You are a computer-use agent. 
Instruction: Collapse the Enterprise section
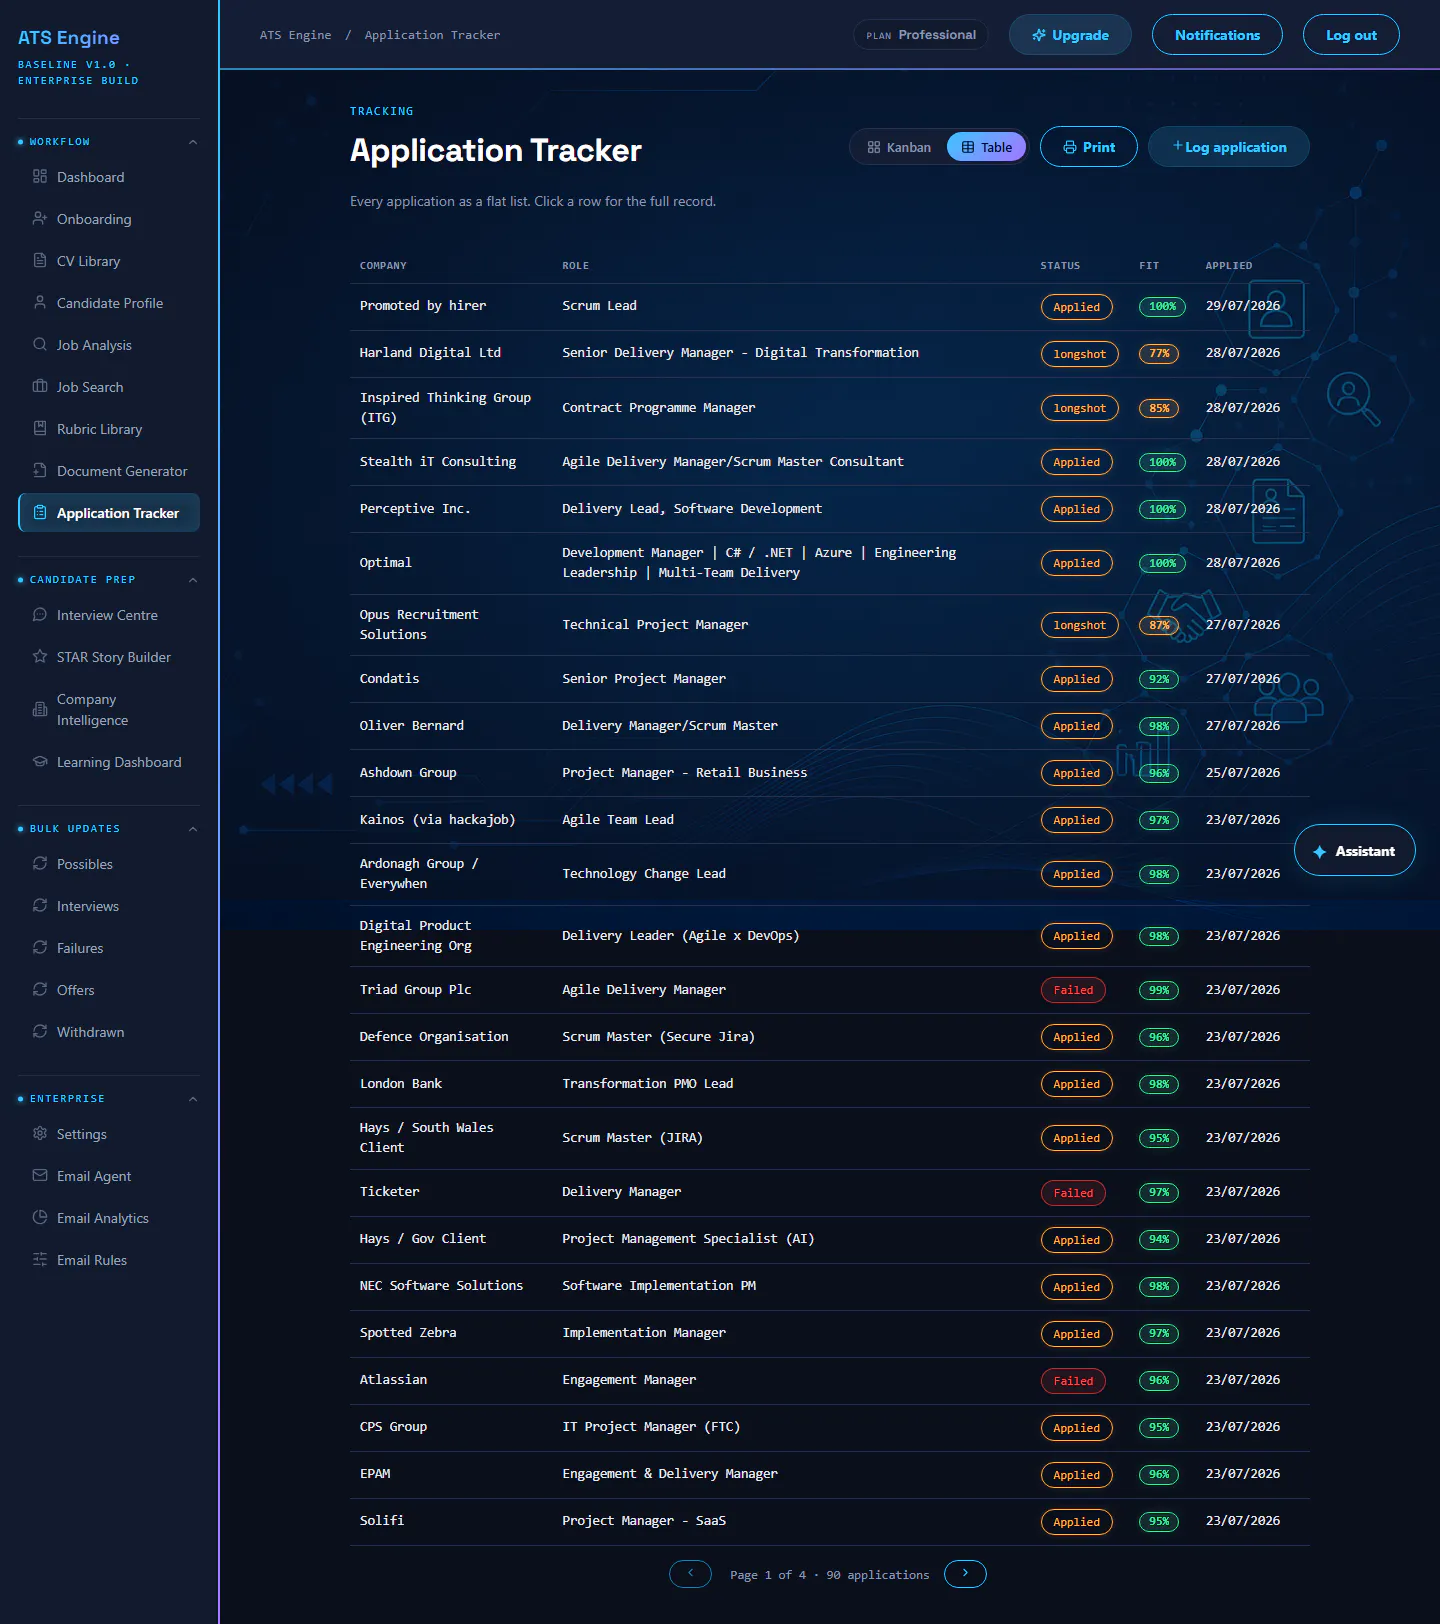[193, 1099]
